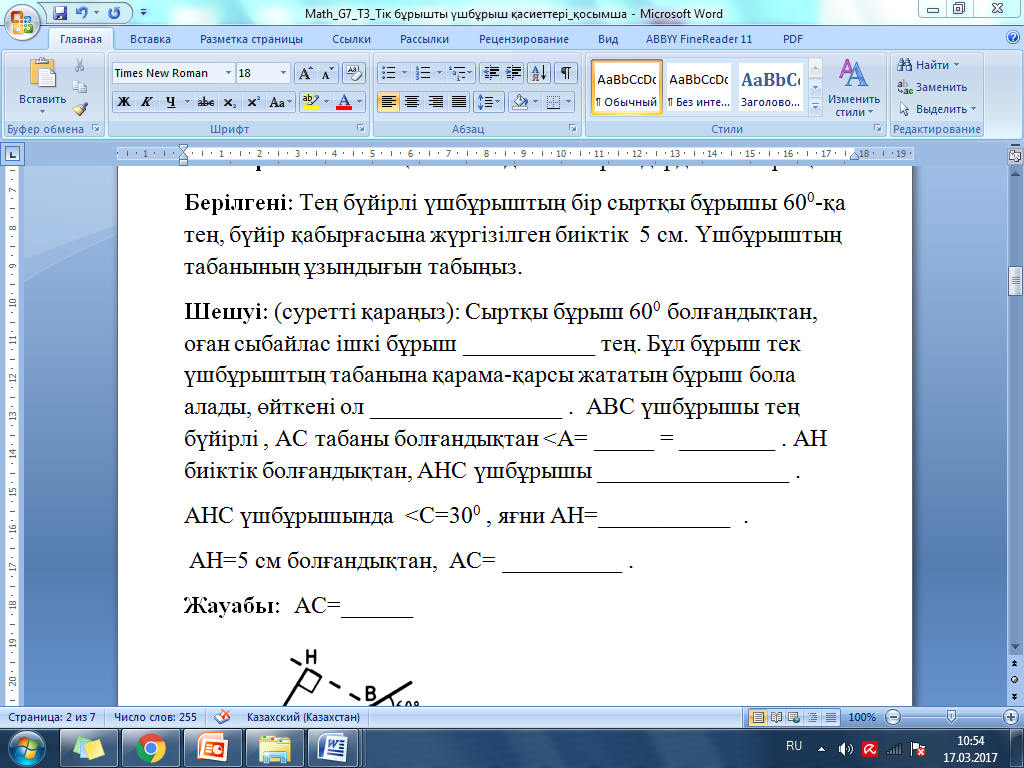Toggle show paragraph marks ¶
1024x768 pixels.
tap(566, 72)
